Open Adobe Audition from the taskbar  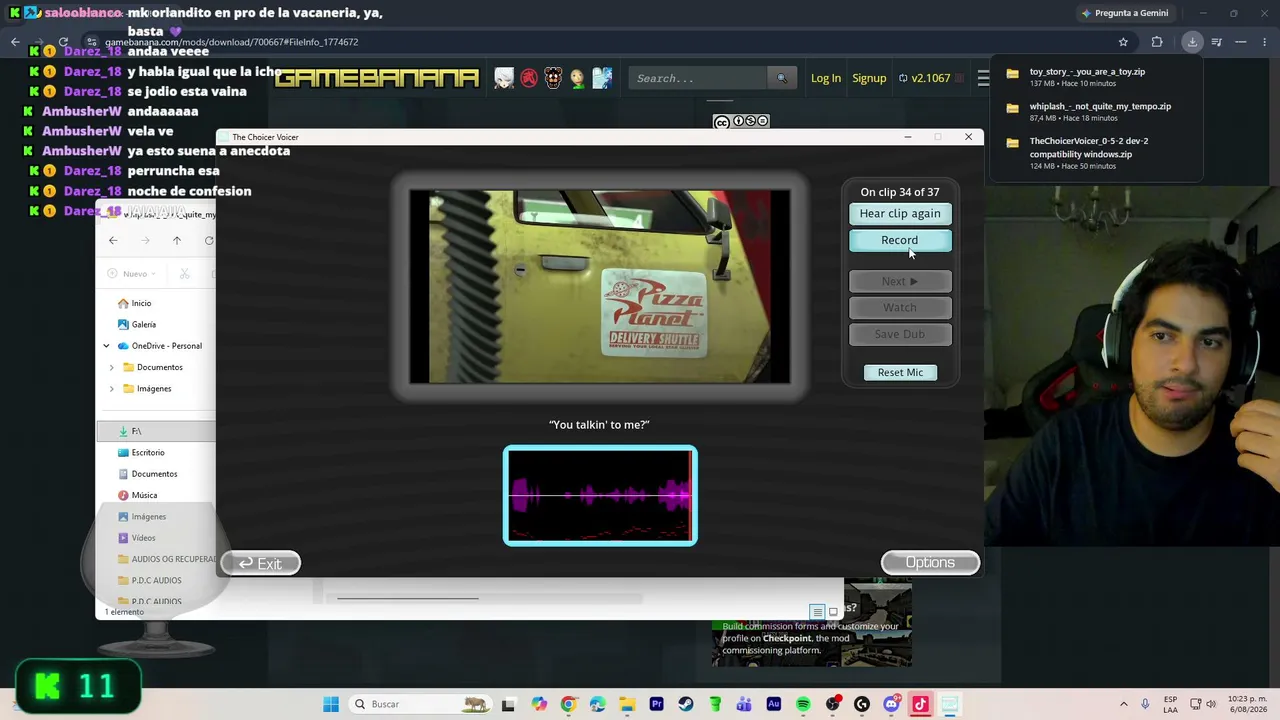point(773,704)
